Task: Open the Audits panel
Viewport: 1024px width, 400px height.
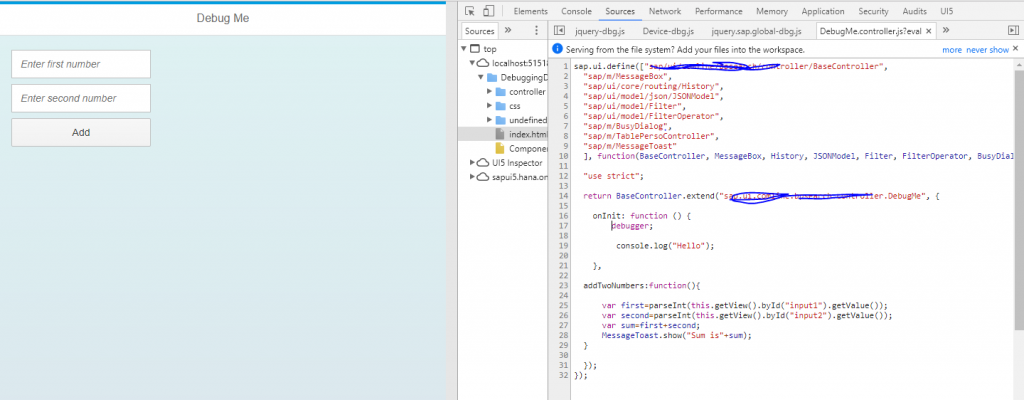Action: click(x=914, y=11)
